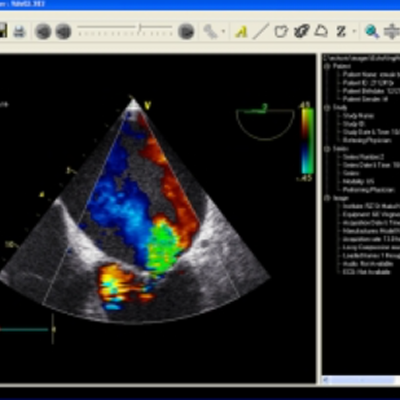Select the ellipse region tool
This screenshot has height=400, width=400.
tap(302, 31)
